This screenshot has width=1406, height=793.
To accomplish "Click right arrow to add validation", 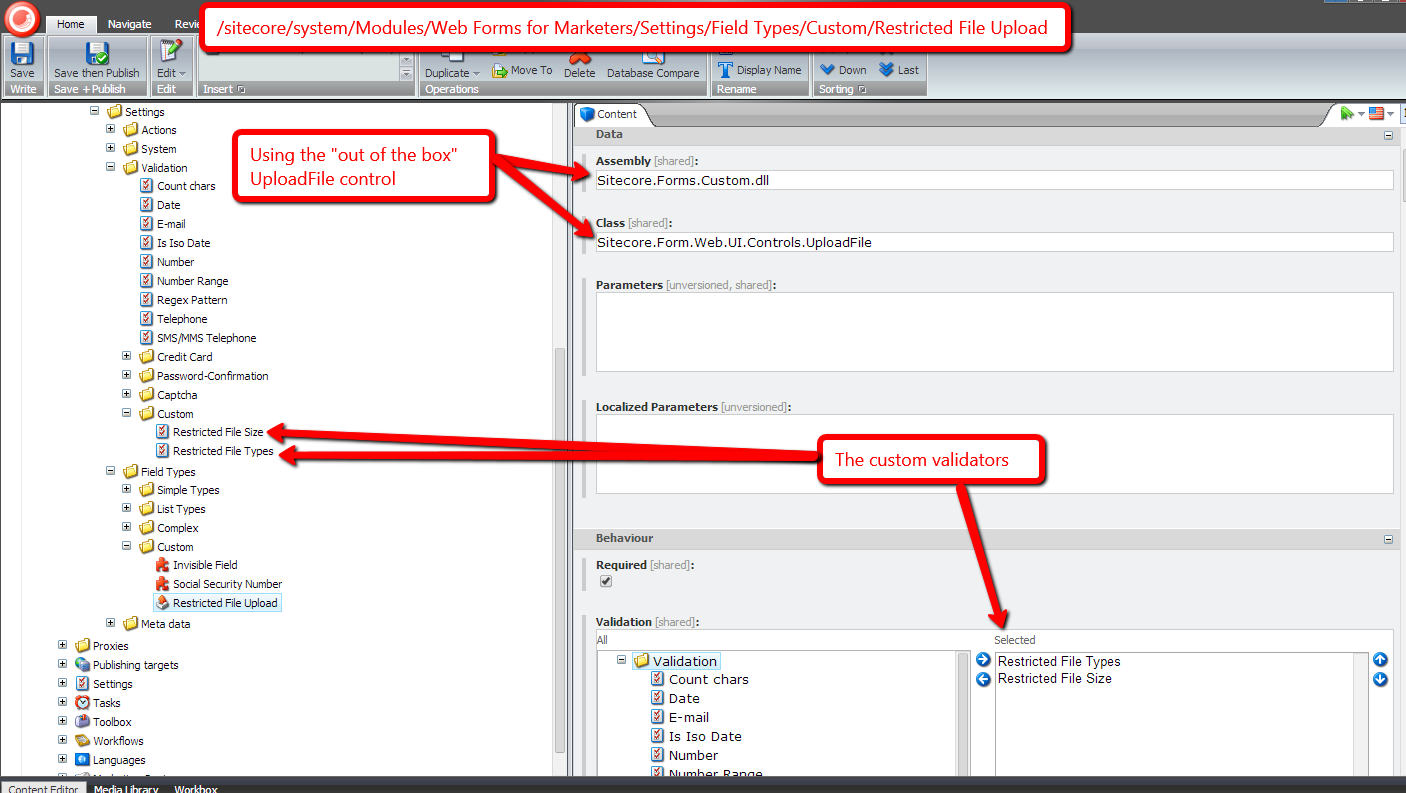I will pos(983,660).
